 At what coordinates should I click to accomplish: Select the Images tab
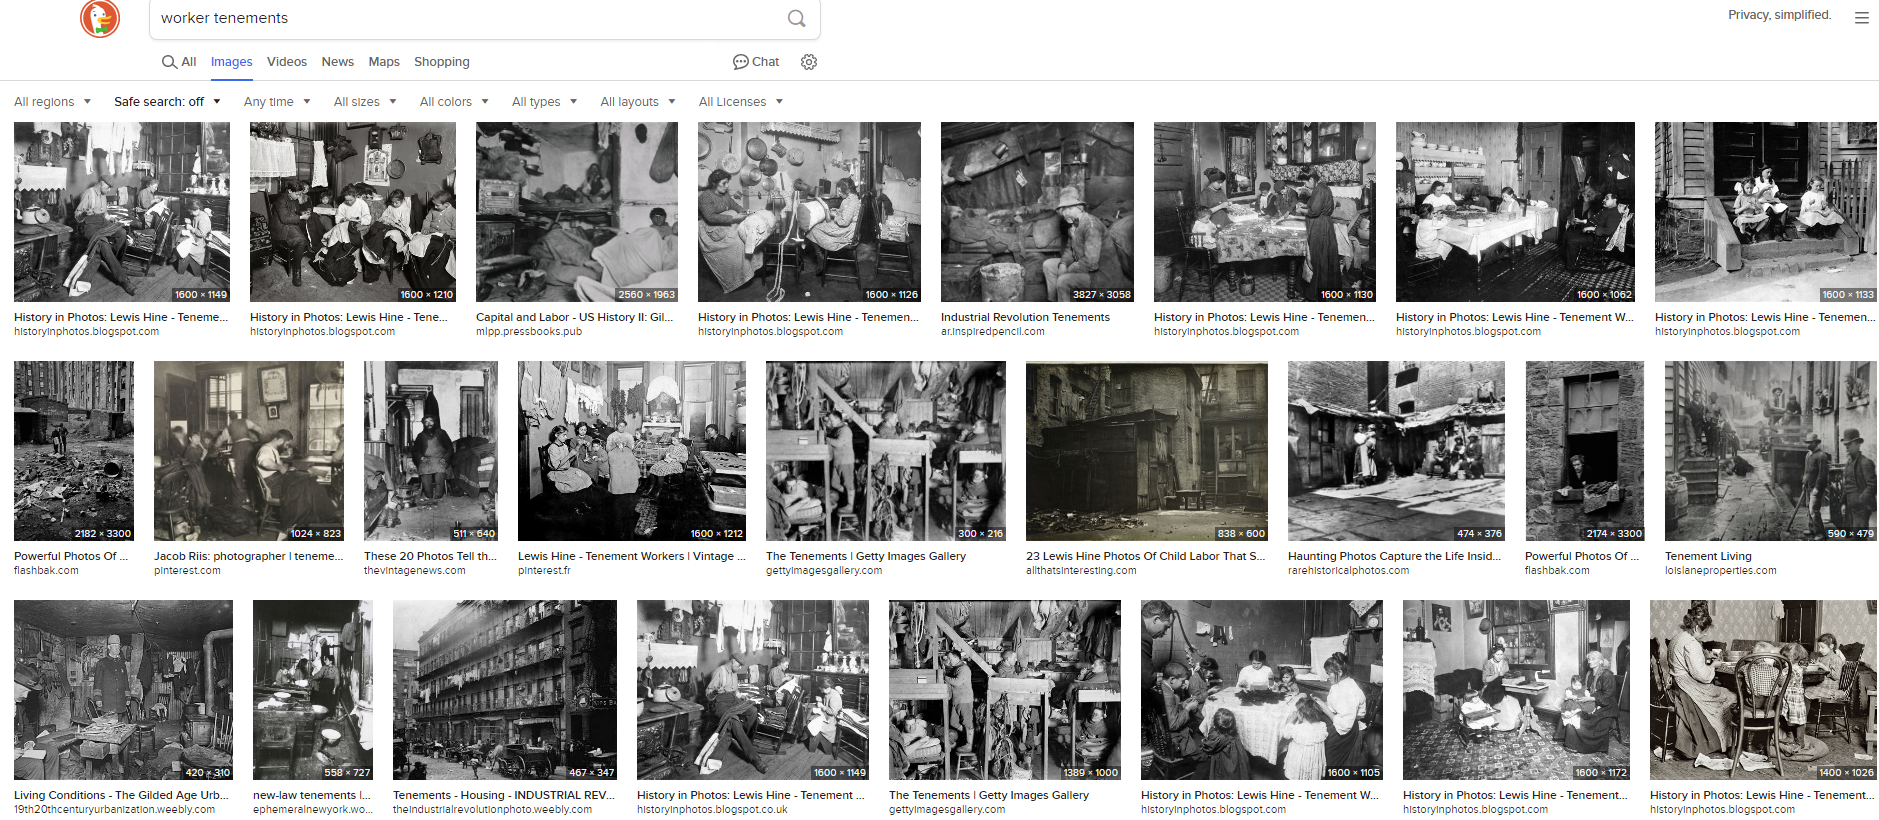(x=231, y=62)
